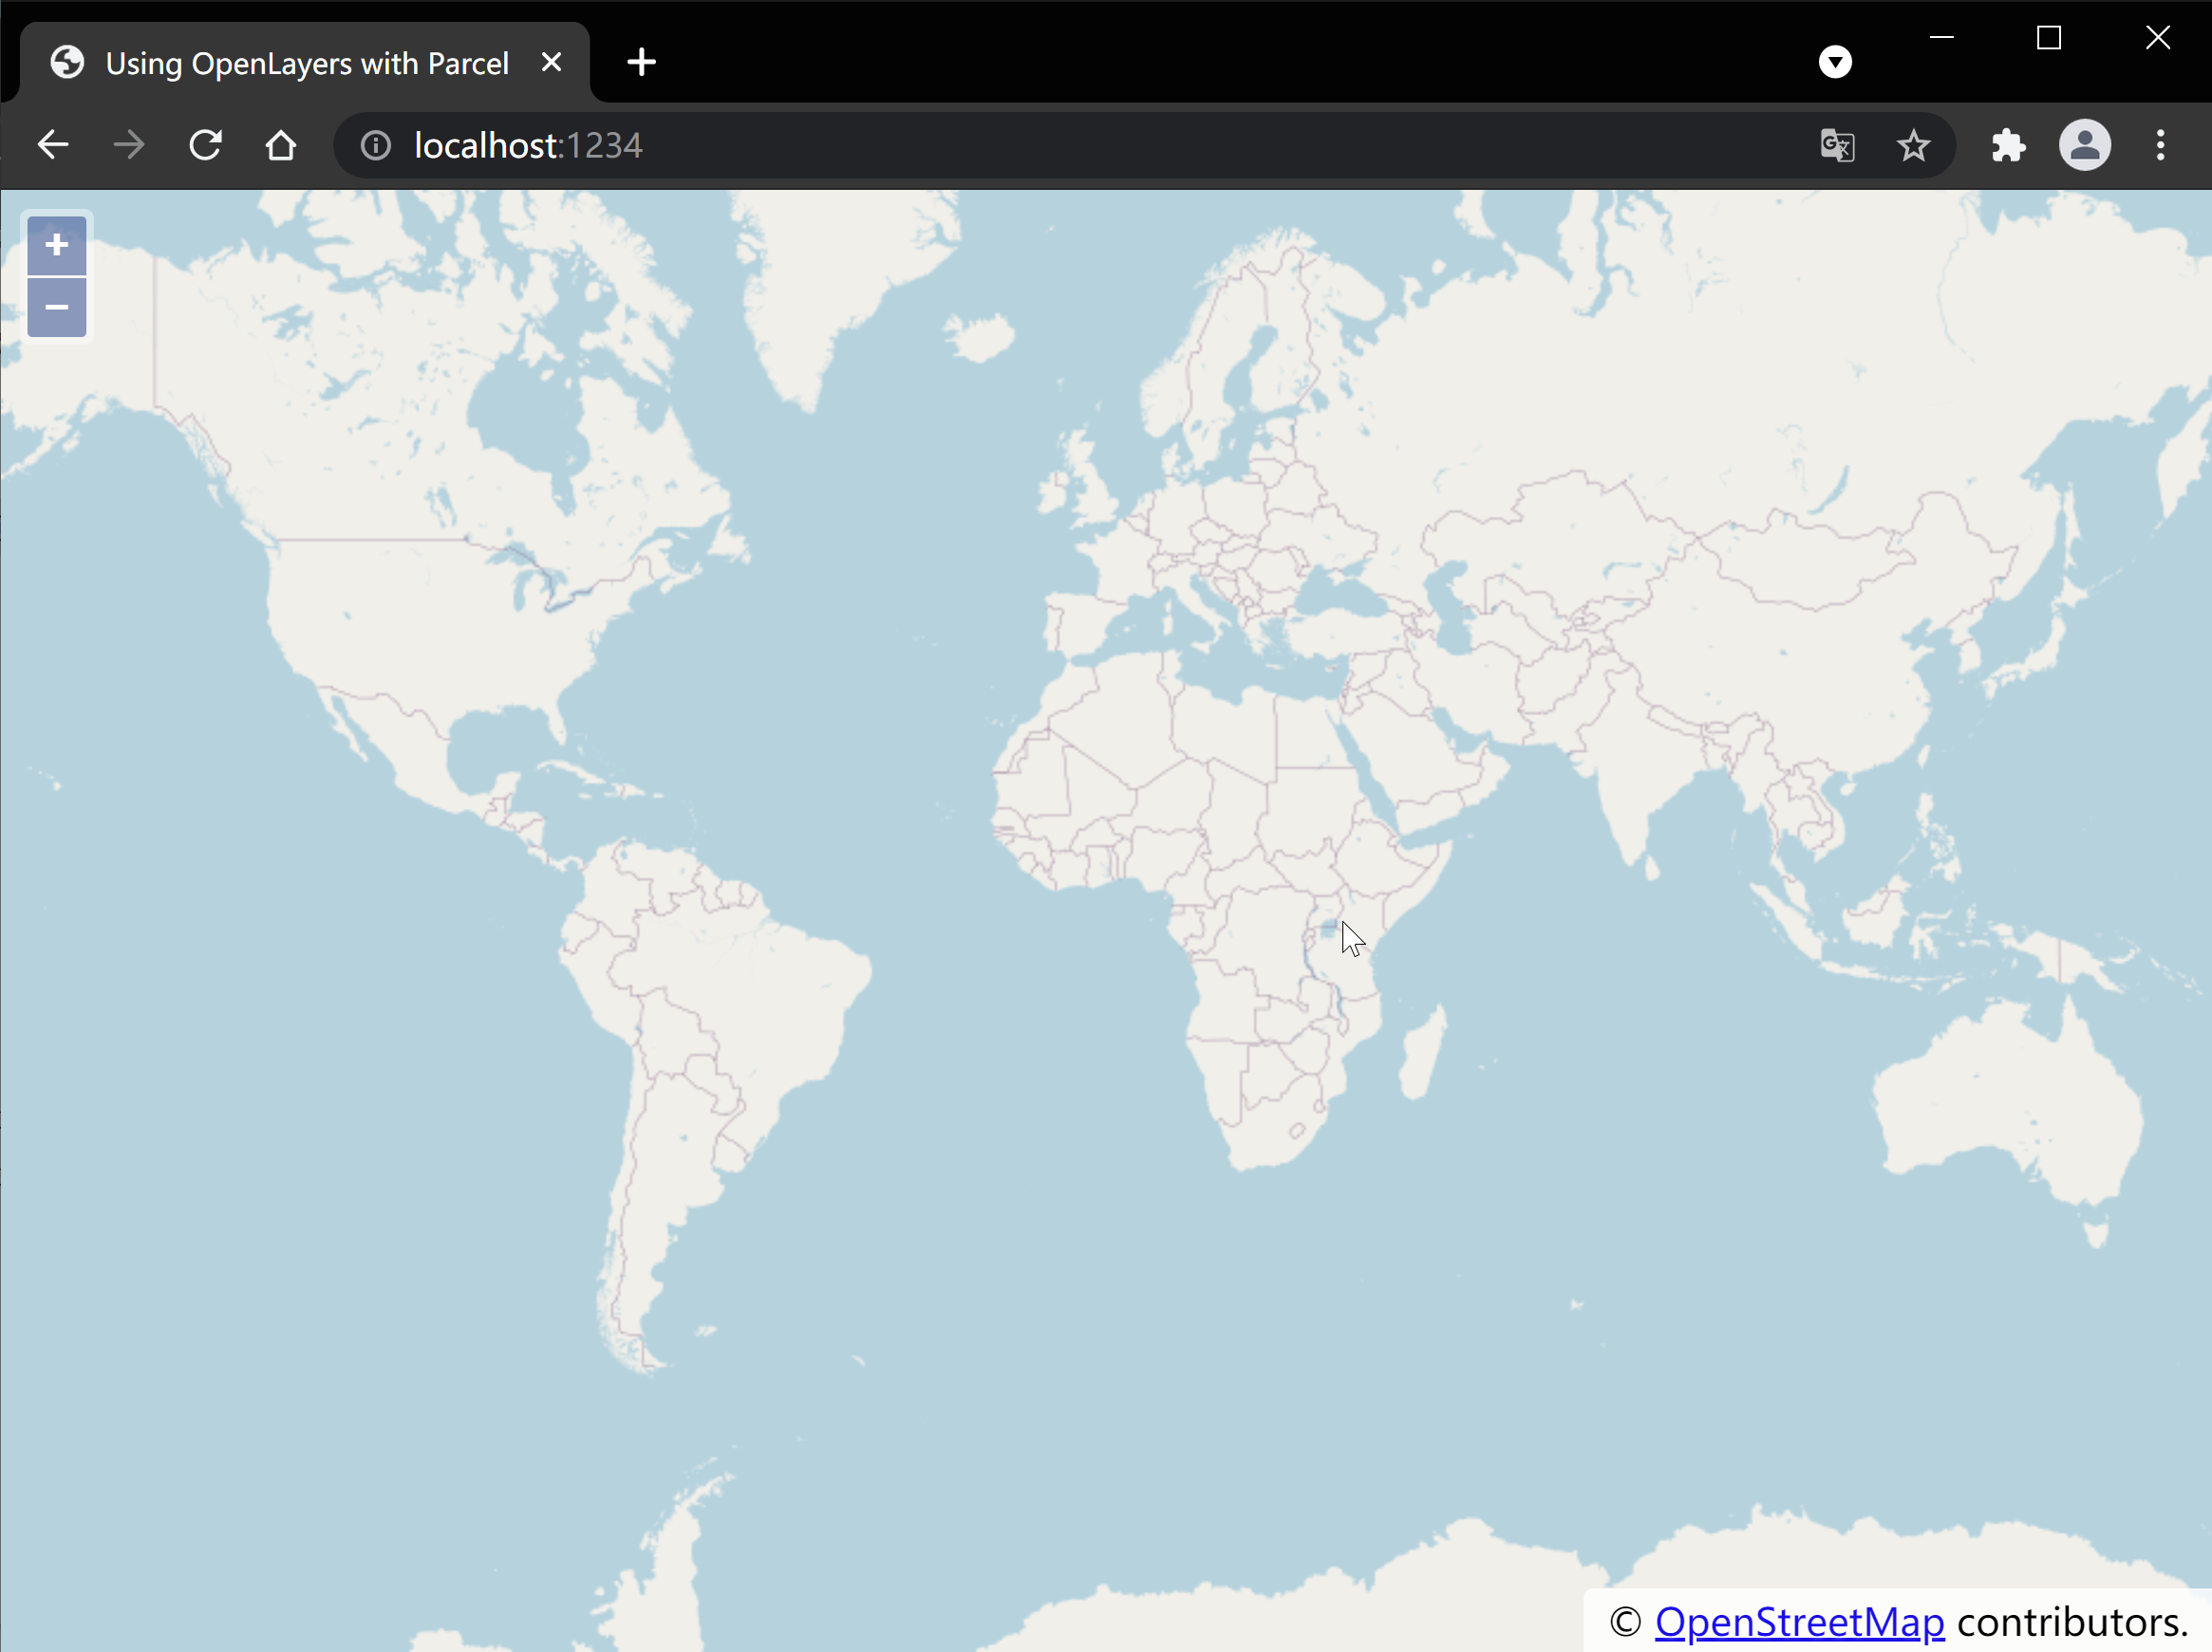Image resolution: width=2212 pixels, height=1652 pixels.
Task: Open Chrome three-dot menu
Action: click(2161, 146)
